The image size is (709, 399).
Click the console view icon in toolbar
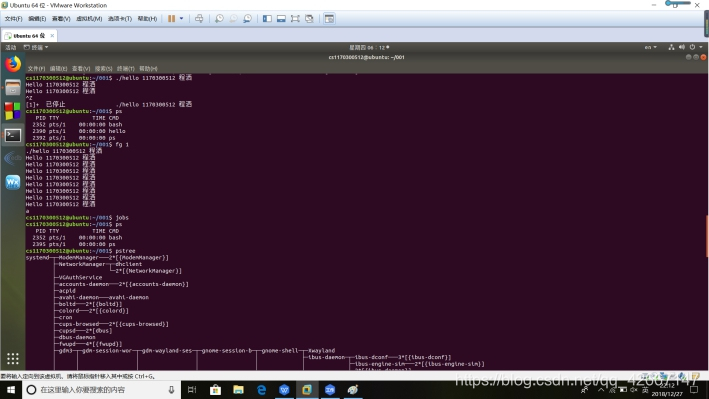(x=329, y=19)
